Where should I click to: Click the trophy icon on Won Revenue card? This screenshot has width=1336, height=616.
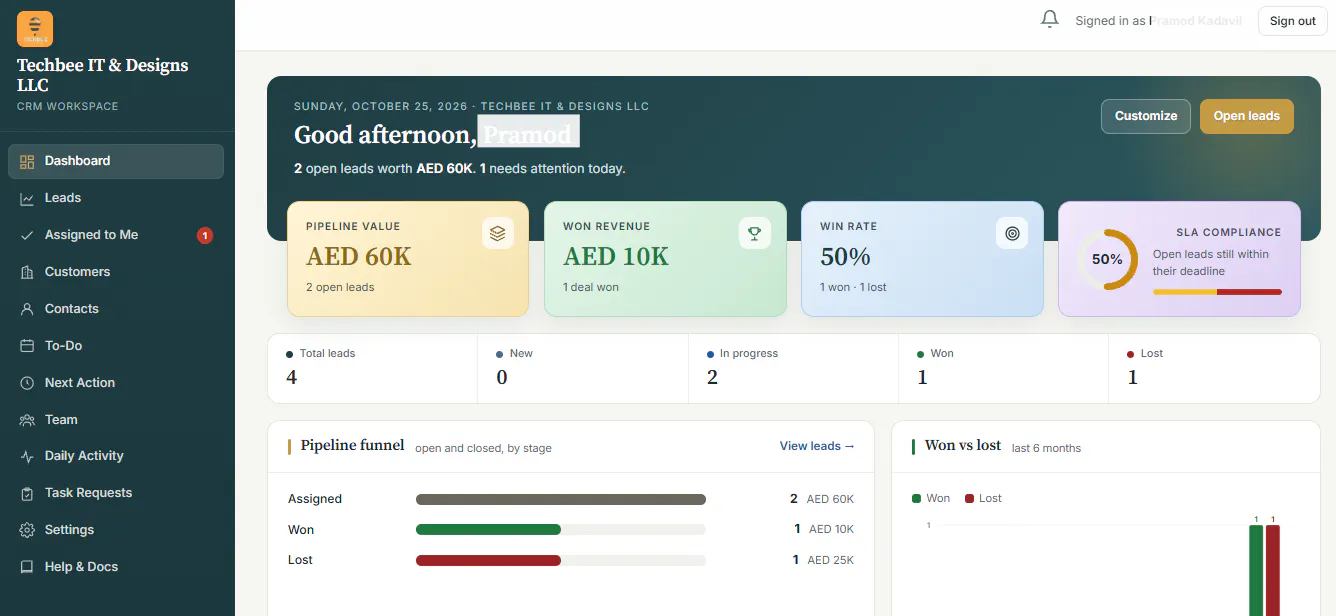coord(755,233)
